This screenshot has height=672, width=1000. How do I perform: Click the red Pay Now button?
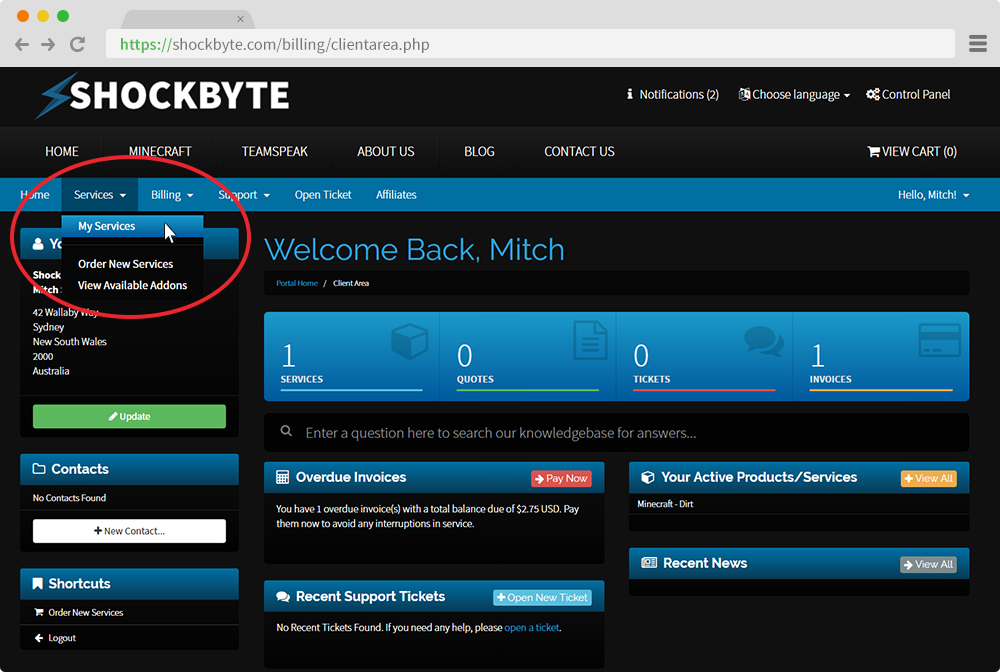pyautogui.click(x=561, y=478)
